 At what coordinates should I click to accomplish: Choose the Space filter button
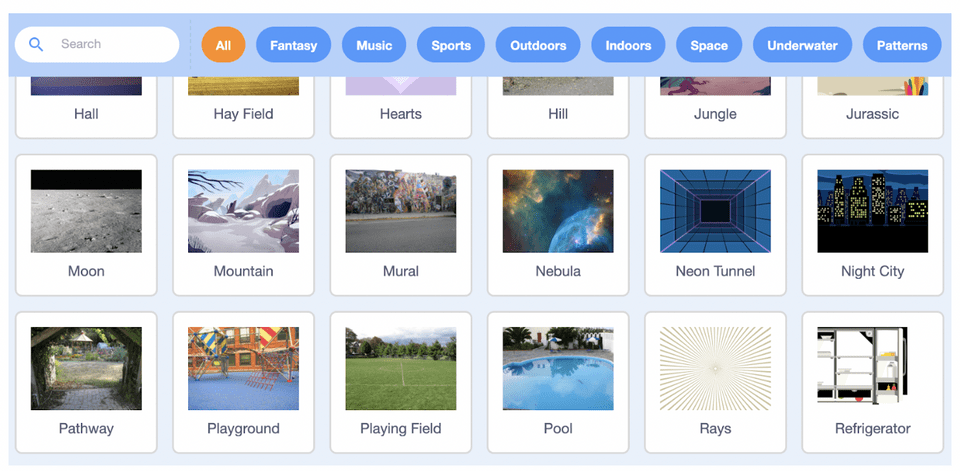(709, 45)
